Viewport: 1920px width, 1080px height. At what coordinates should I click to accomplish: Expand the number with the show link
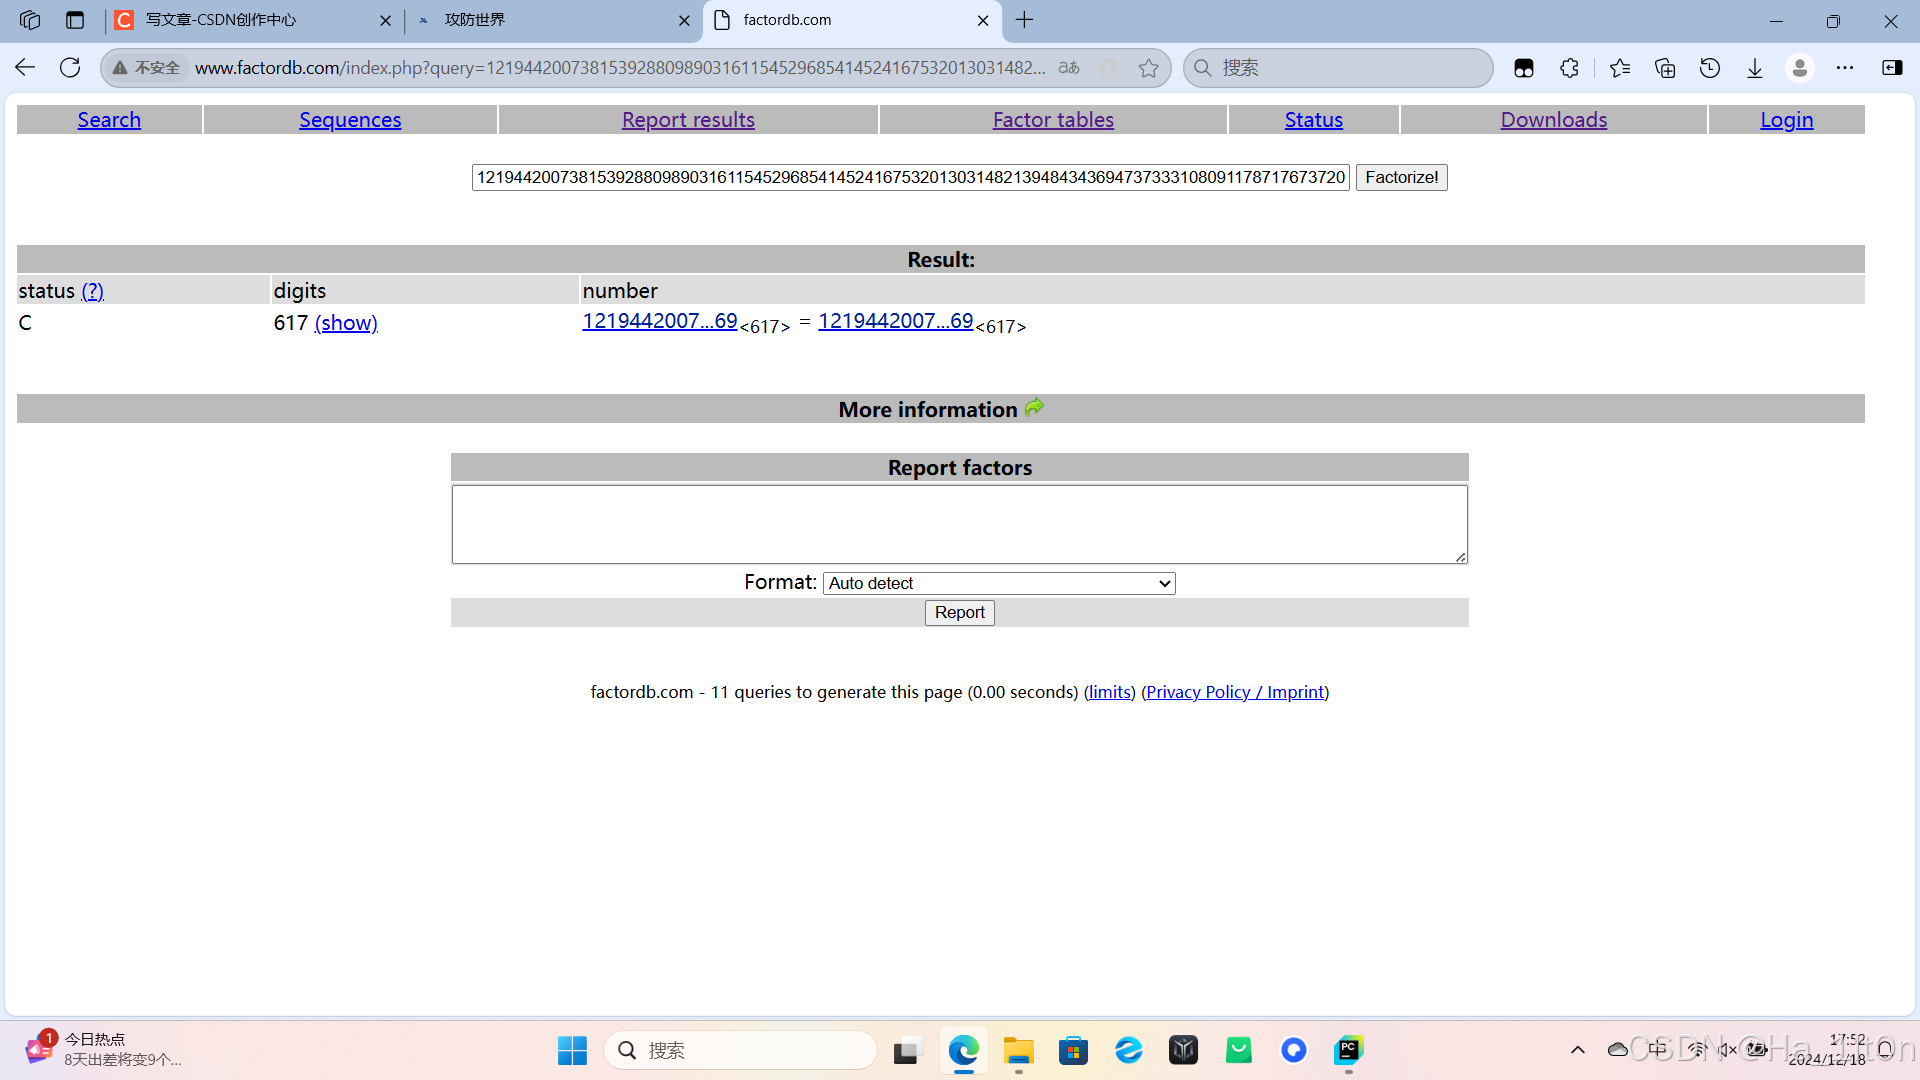pos(346,322)
